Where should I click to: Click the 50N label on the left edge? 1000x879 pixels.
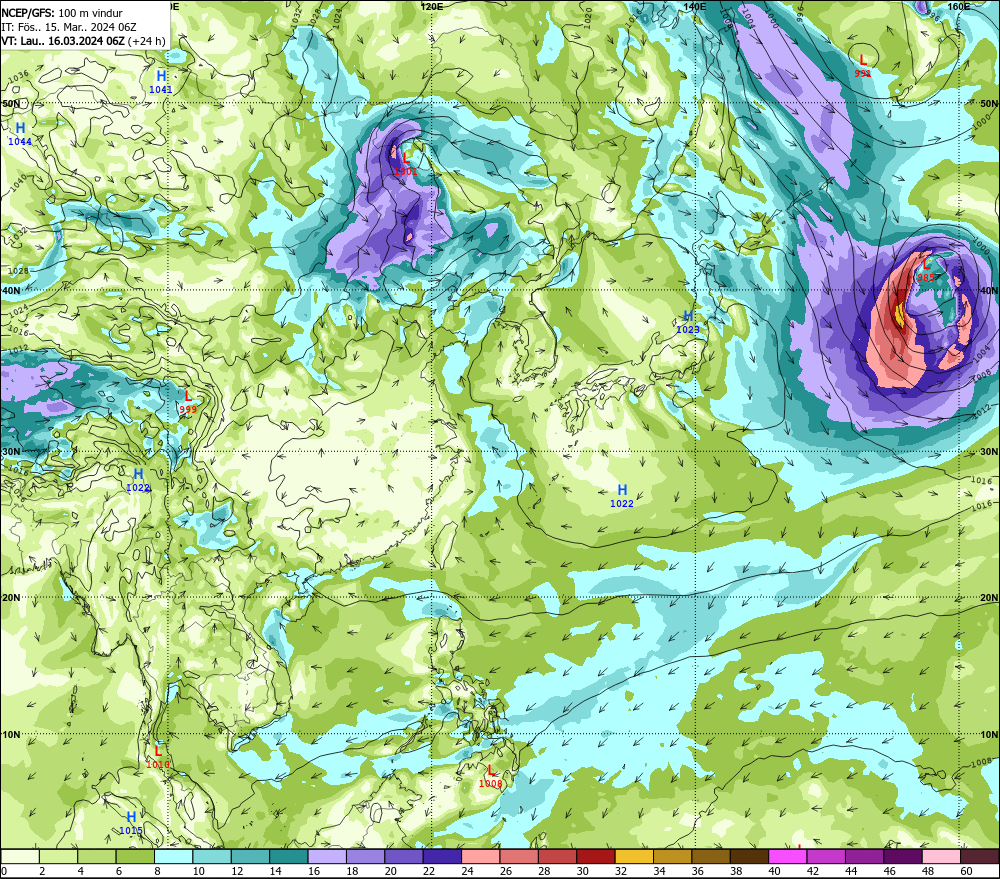(11, 103)
